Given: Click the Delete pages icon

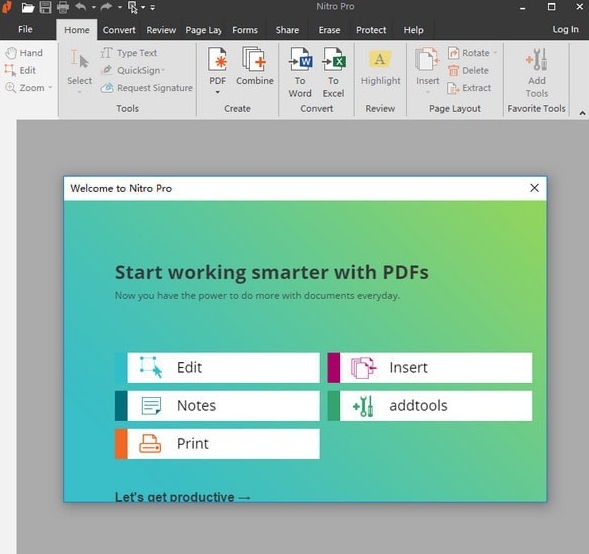Looking at the screenshot, I should point(453,70).
